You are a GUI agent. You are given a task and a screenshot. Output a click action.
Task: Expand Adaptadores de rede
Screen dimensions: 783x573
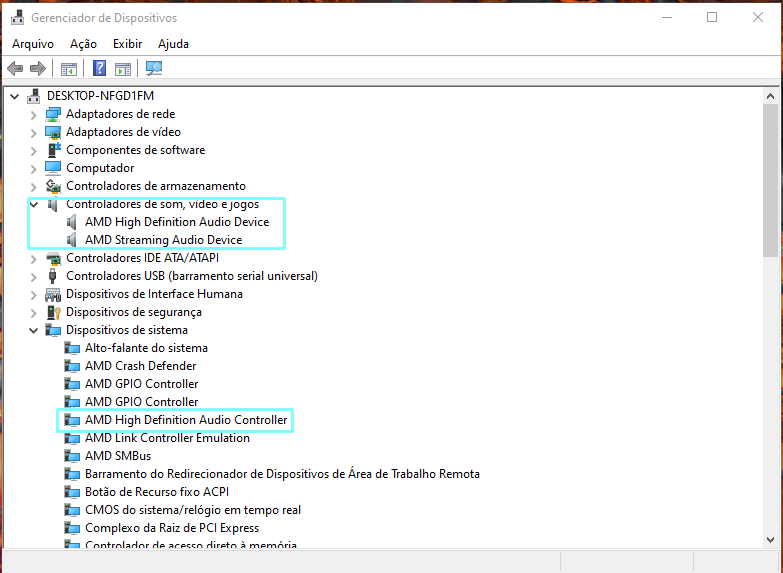(x=33, y=115)
